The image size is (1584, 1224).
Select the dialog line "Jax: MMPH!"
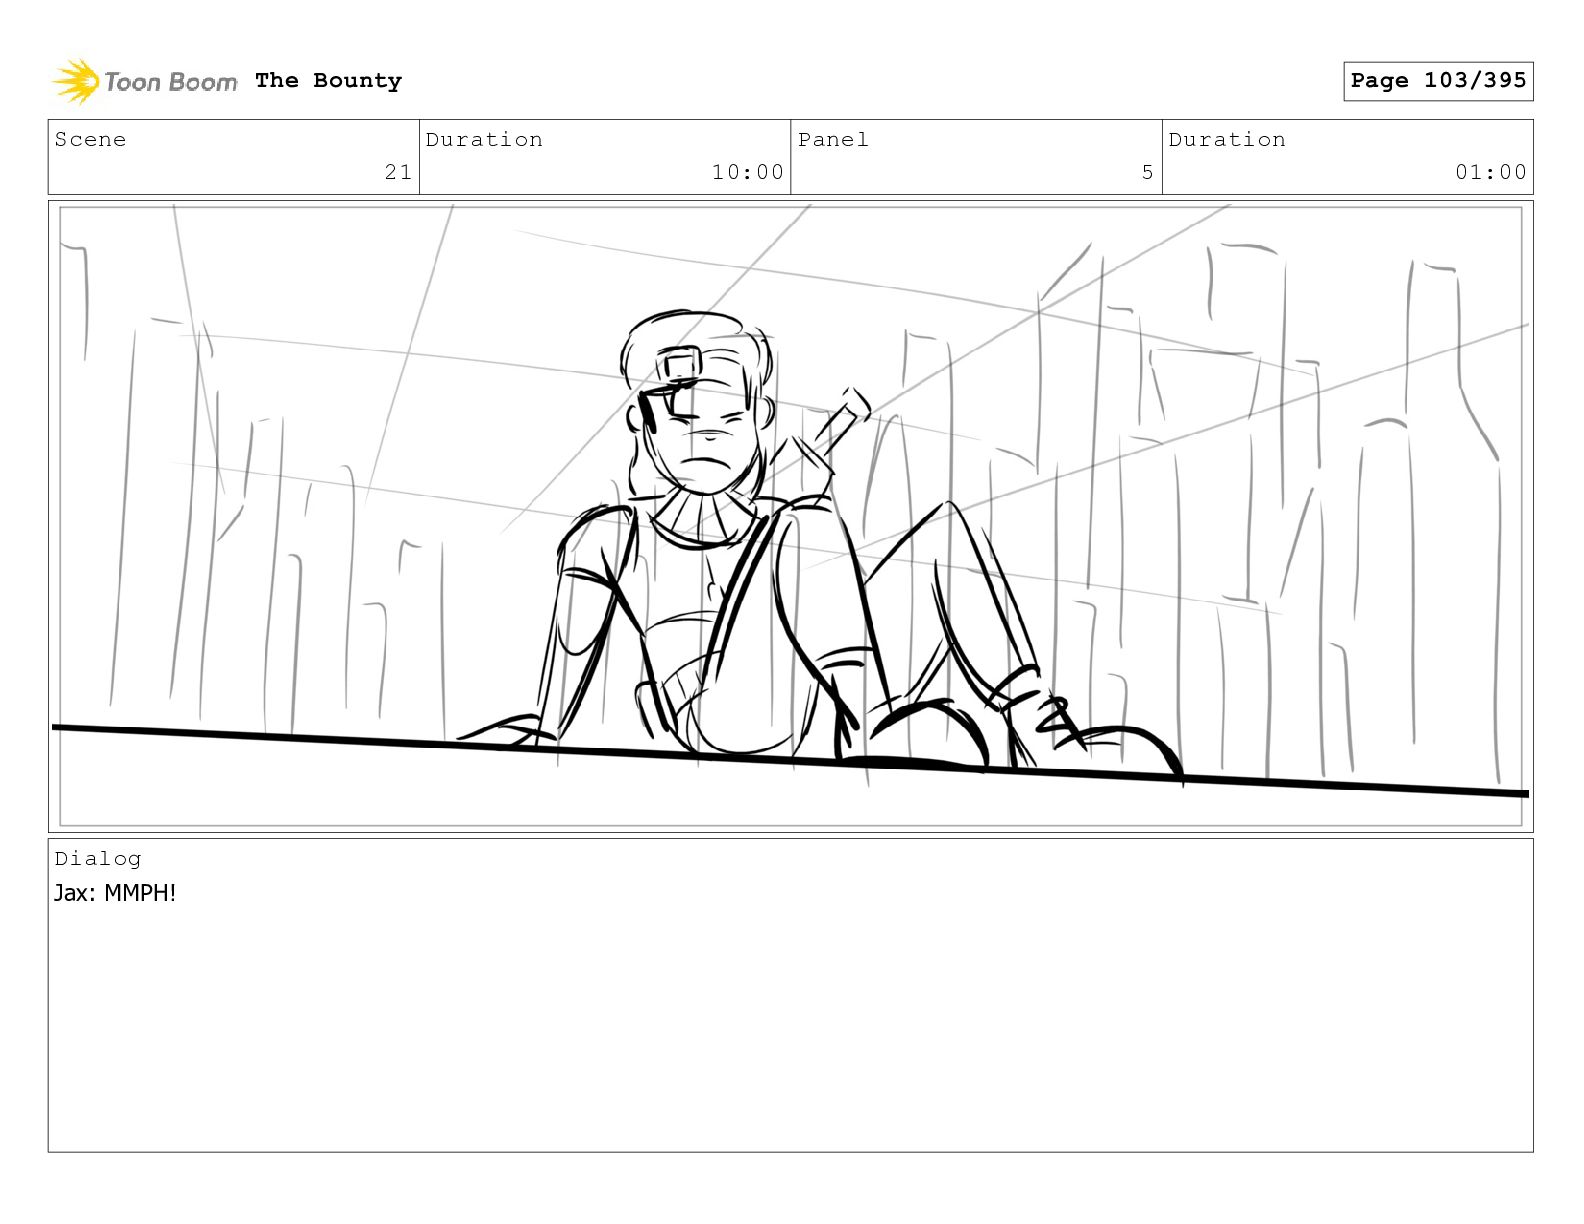115,893
